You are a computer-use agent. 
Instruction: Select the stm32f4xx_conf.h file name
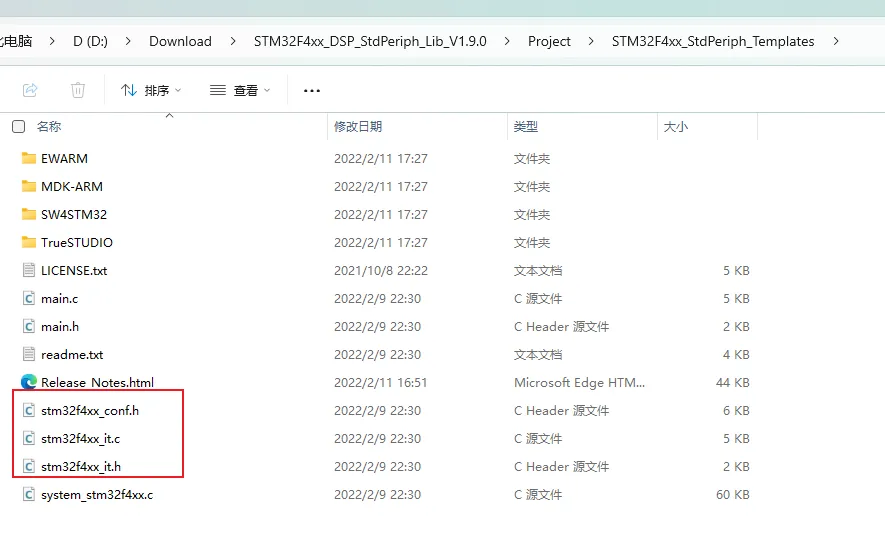[x=90, y=411]
